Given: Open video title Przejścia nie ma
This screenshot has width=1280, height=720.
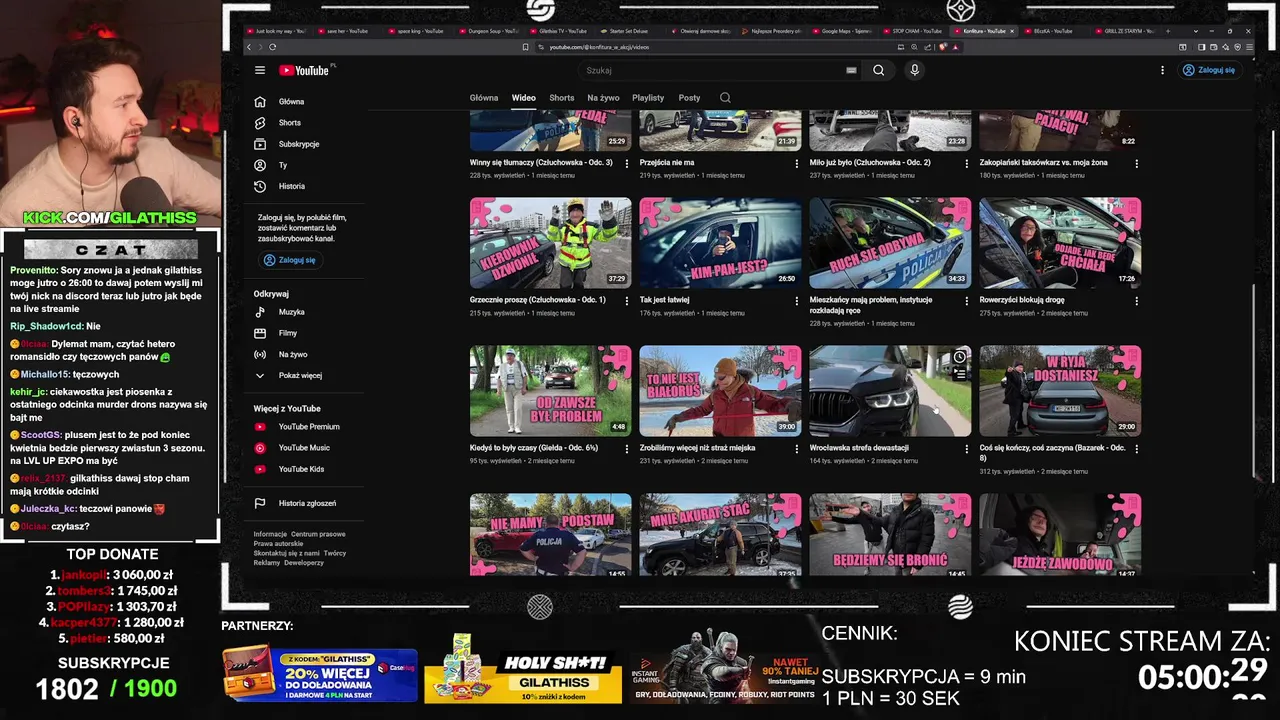Looking at the screenshot, I should tap(667, 162).
